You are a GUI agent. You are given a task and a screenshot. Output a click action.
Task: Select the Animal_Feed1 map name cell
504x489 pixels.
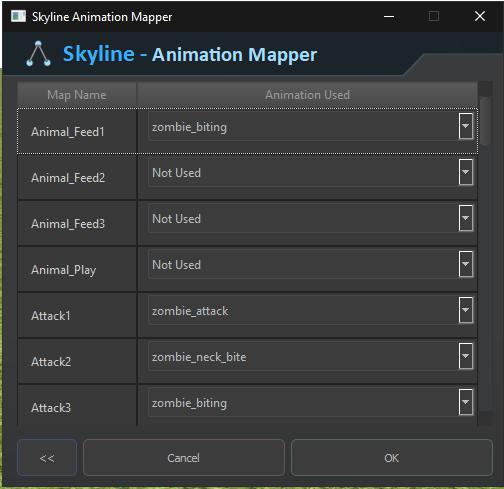coord(77,131)
